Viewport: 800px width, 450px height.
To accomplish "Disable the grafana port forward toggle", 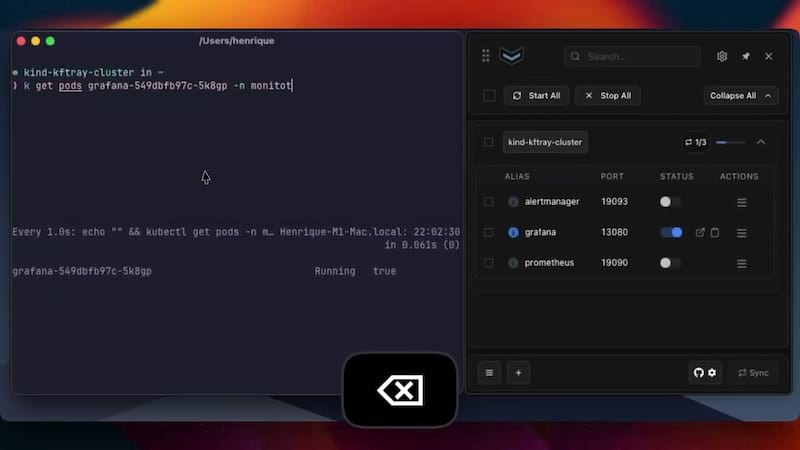I will click(671, 232).
